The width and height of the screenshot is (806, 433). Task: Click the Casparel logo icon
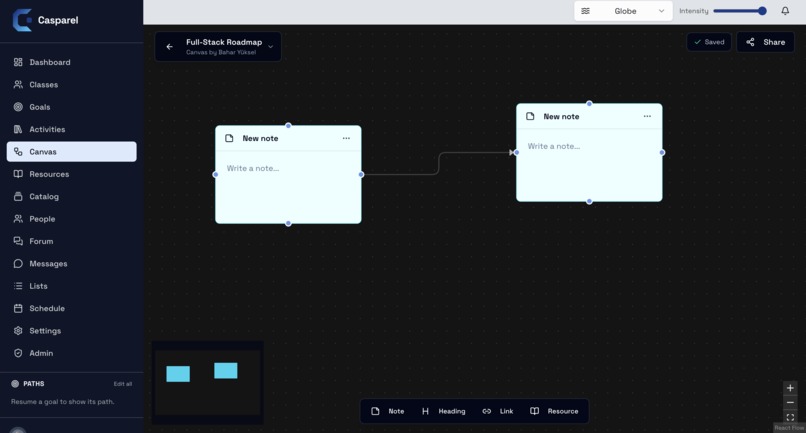pyautogui.click(x=22, y=20)
